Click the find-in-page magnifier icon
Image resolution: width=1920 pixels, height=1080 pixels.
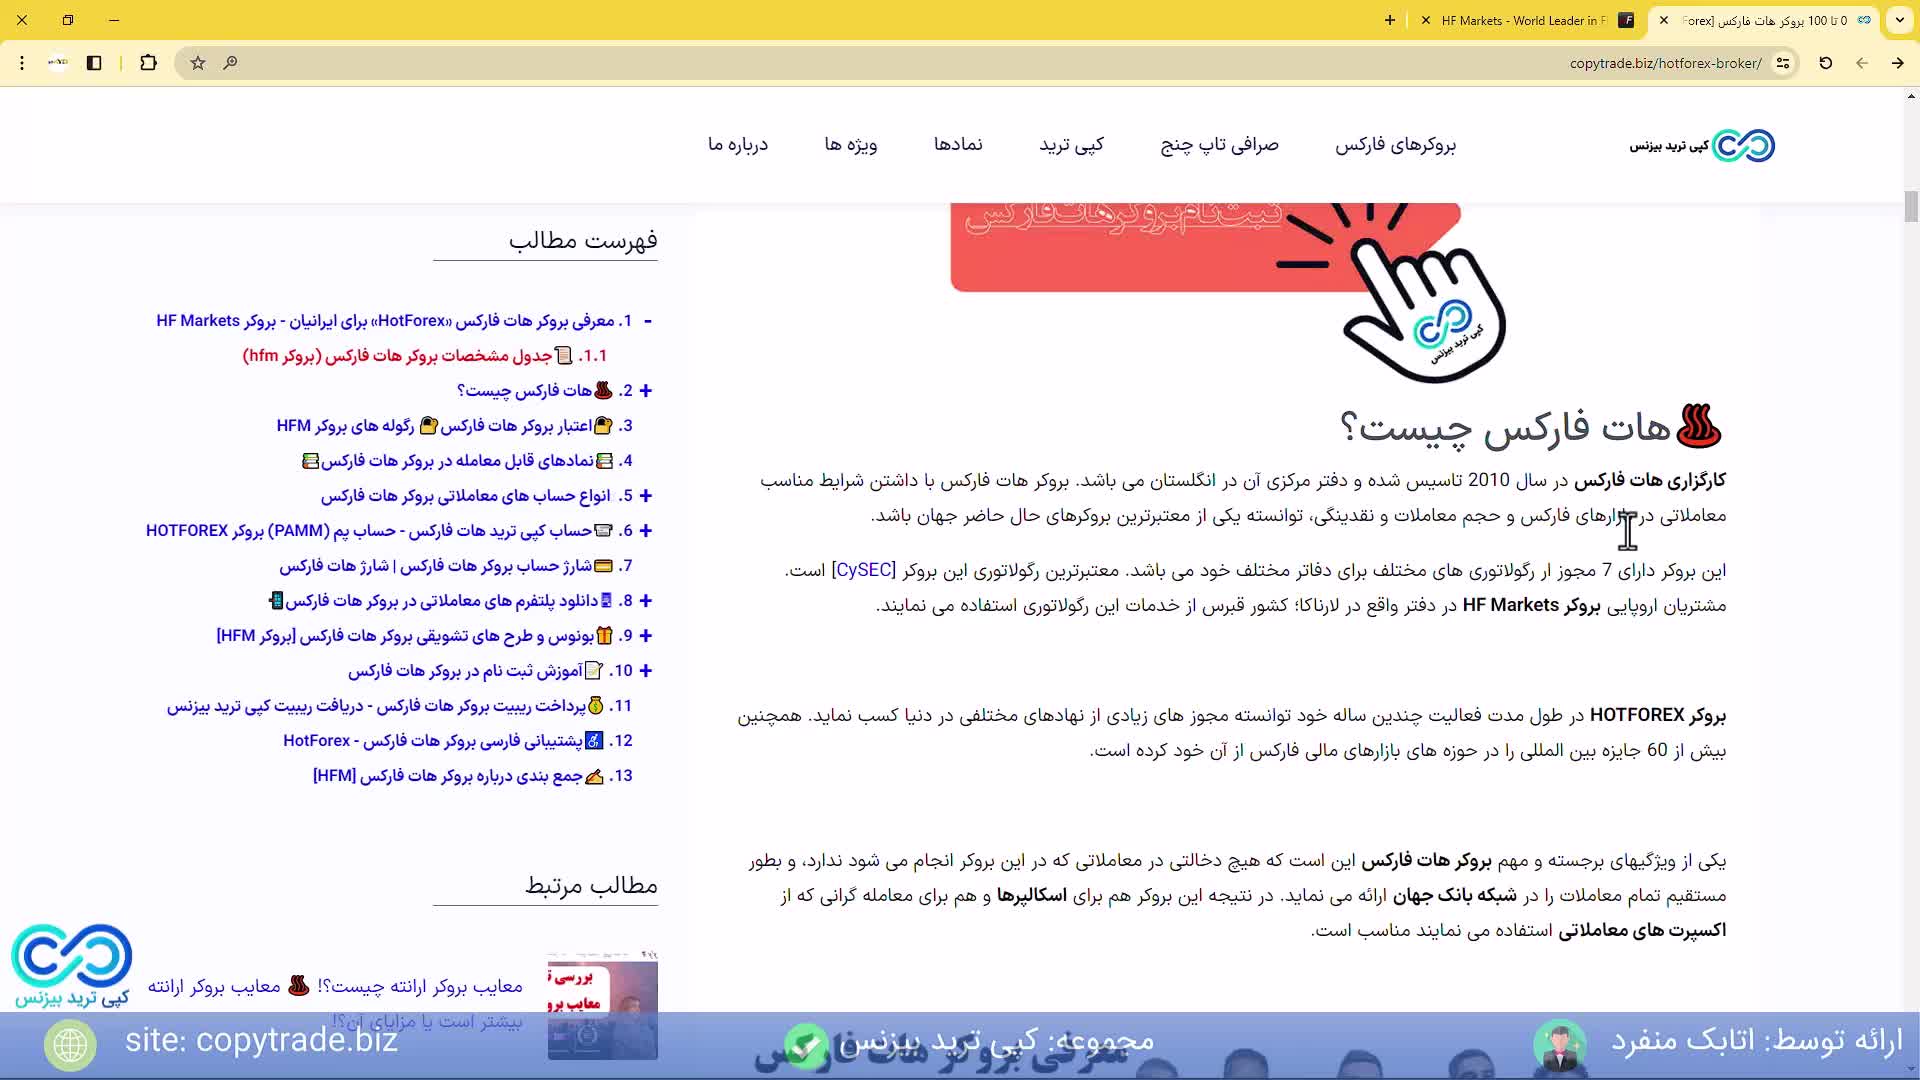[x=230, y=63]
